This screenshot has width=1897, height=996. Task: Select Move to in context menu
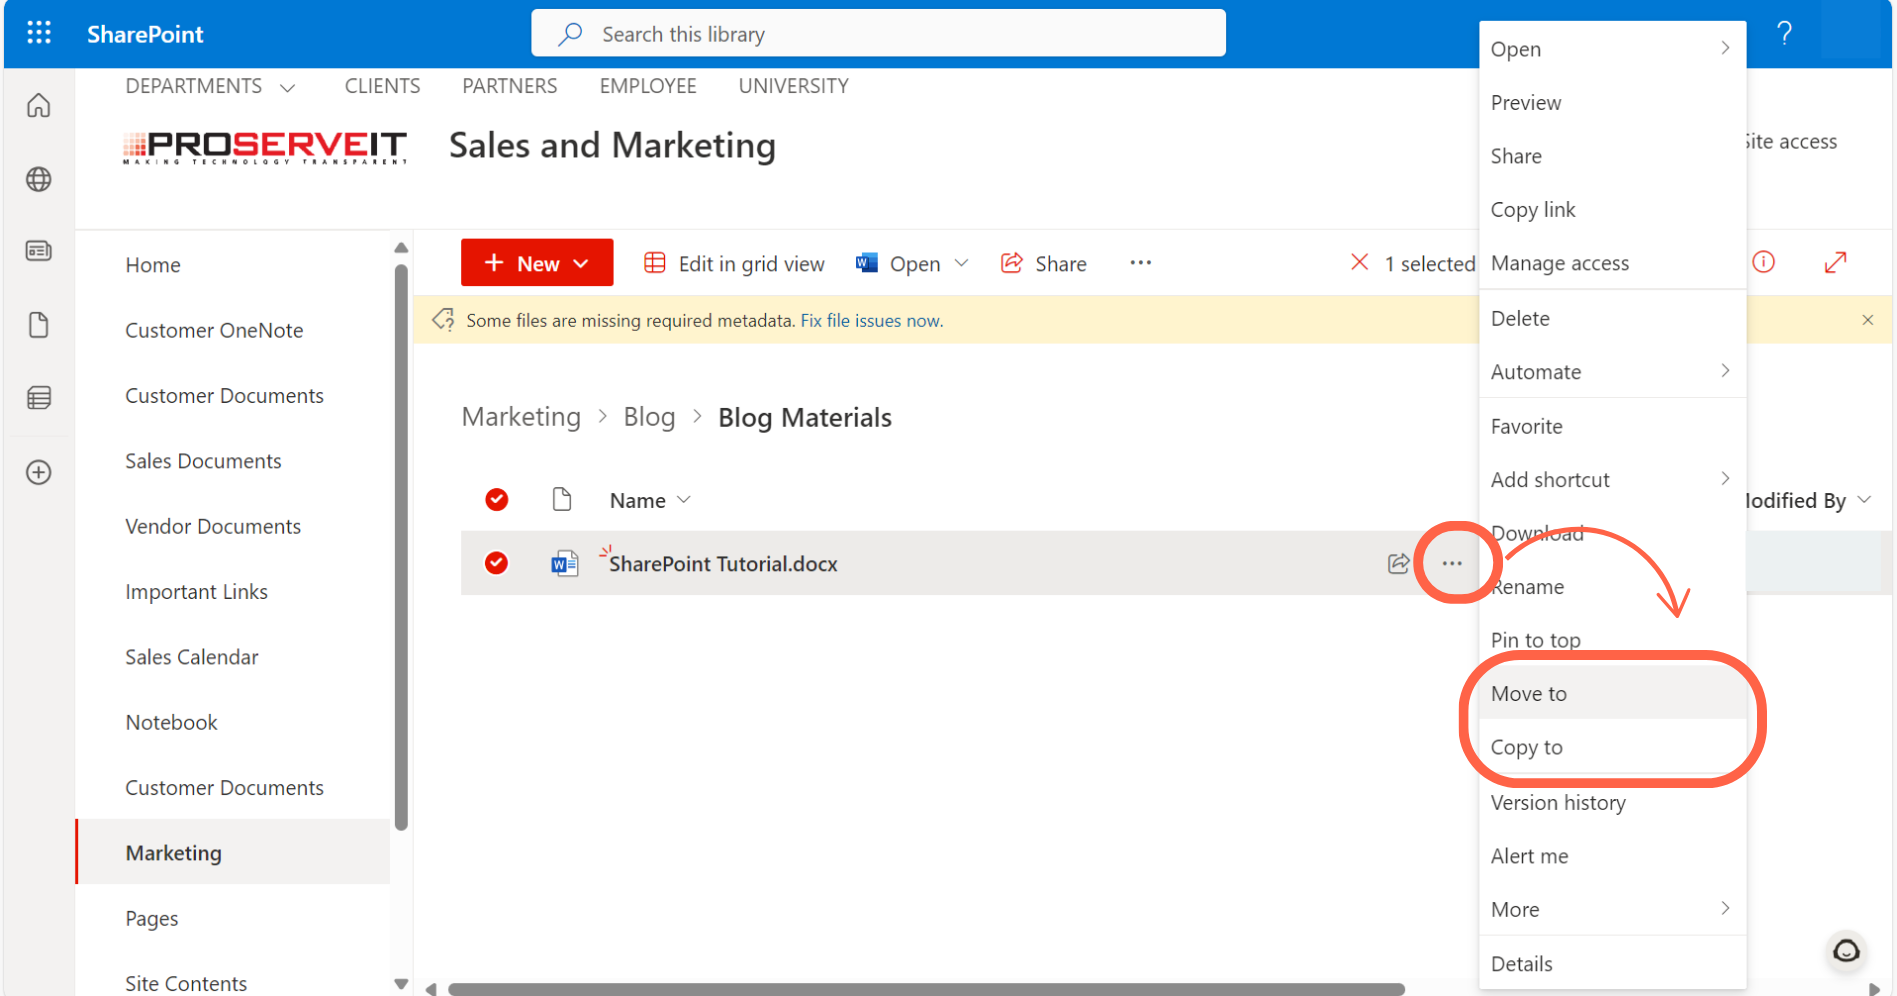tap(1529, 694)
